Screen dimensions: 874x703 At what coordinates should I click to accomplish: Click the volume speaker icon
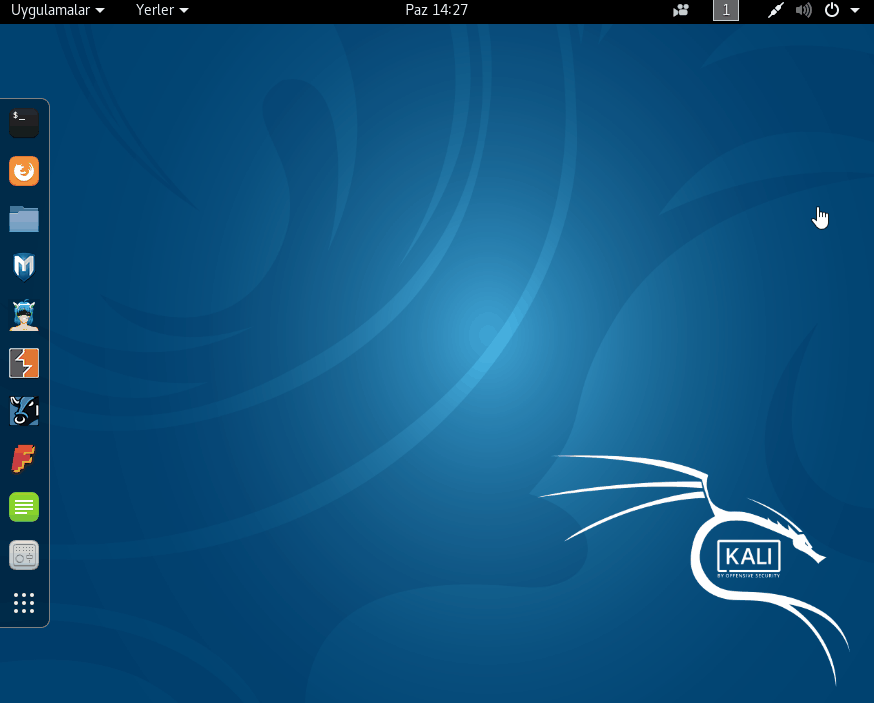pos(803,10)
